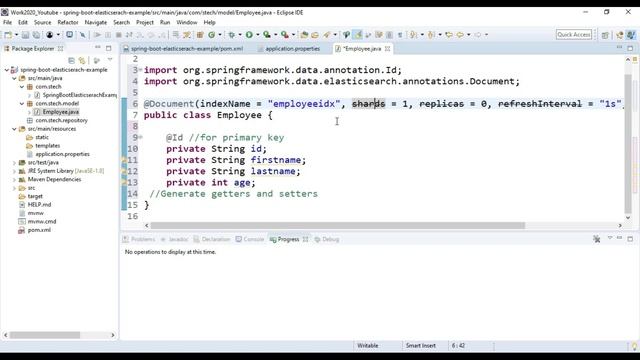Select HELP.md in the project tree

tap(39, 205)
